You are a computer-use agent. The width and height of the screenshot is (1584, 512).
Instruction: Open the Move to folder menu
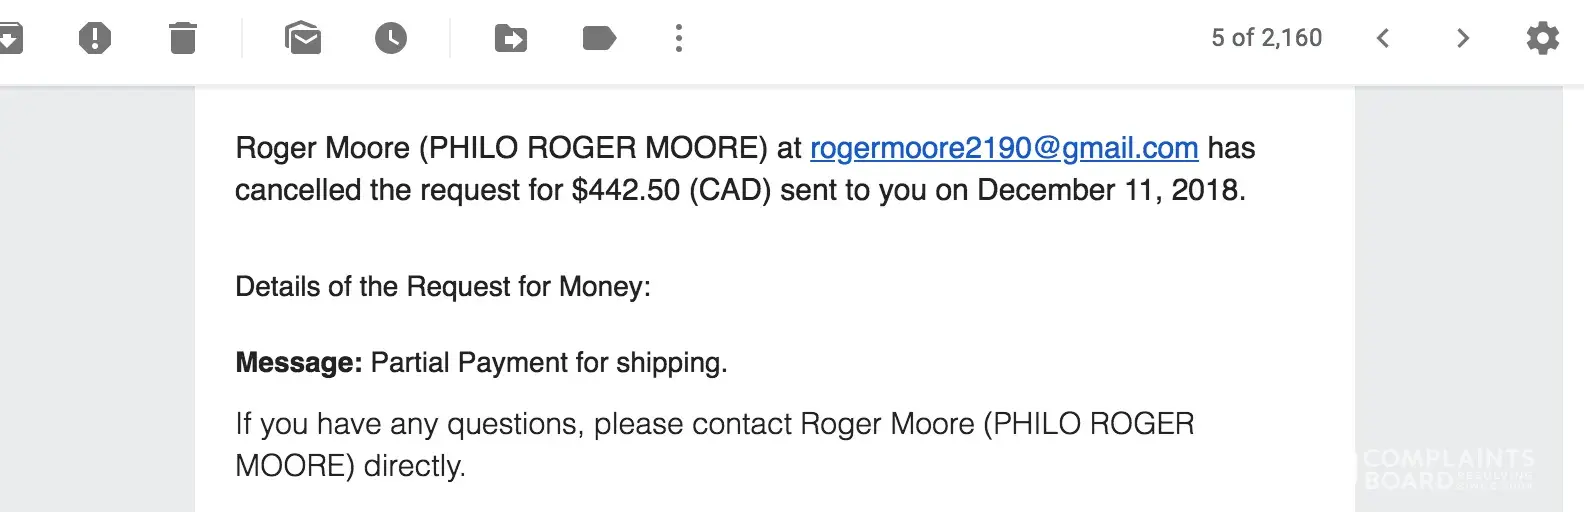[x=511, y=38]
